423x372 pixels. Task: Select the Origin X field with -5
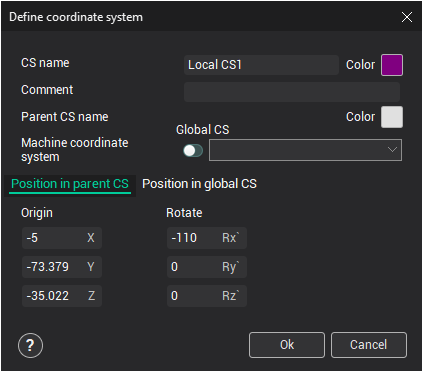coord(62,238)
